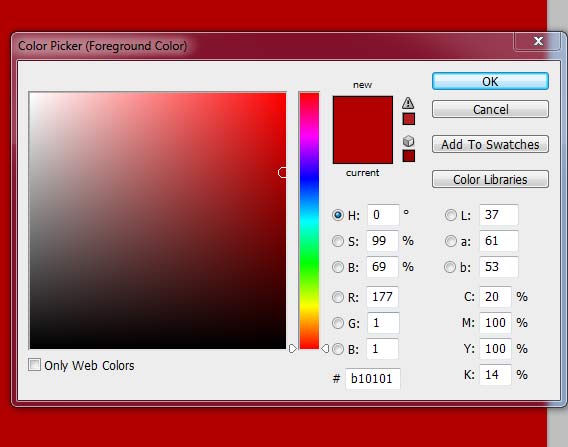Image resolution: width=568 pixels, height=447 pixels.
Task: Click the not-web-safe cube icon
Action: click(408, 141)
